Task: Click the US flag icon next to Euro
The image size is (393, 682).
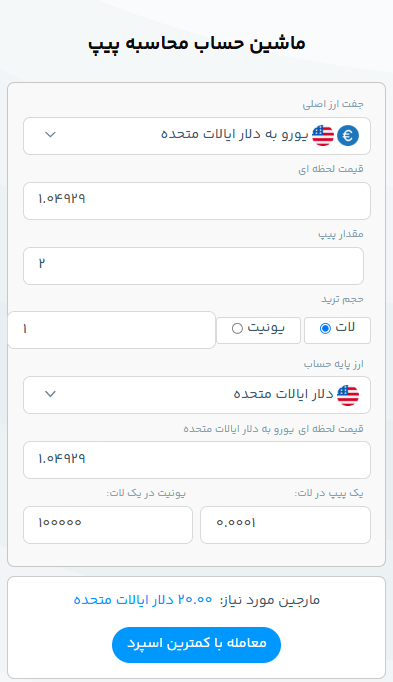Action: 323,135
